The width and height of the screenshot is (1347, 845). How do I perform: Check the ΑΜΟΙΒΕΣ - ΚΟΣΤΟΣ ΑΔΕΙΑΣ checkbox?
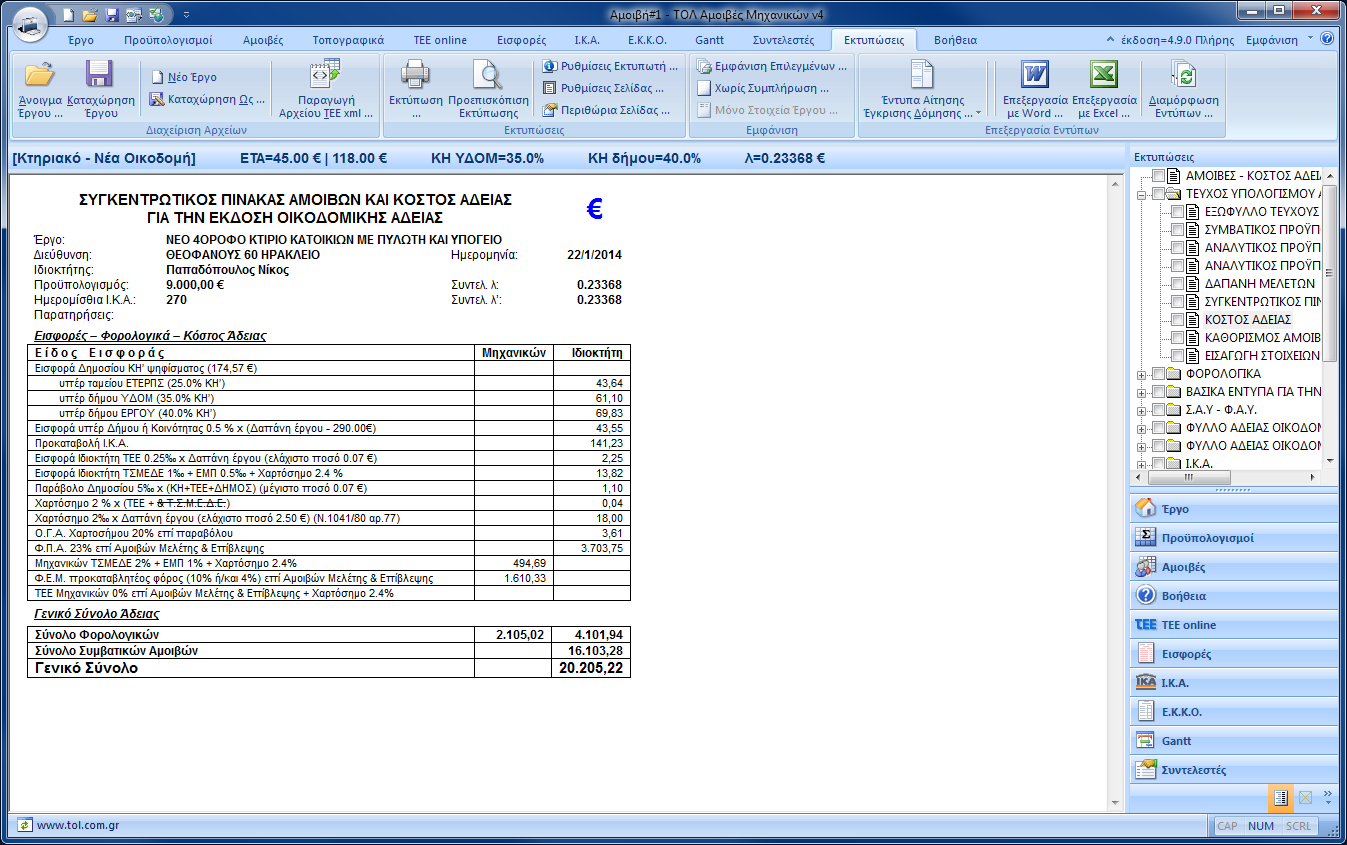coord(1158,176)
